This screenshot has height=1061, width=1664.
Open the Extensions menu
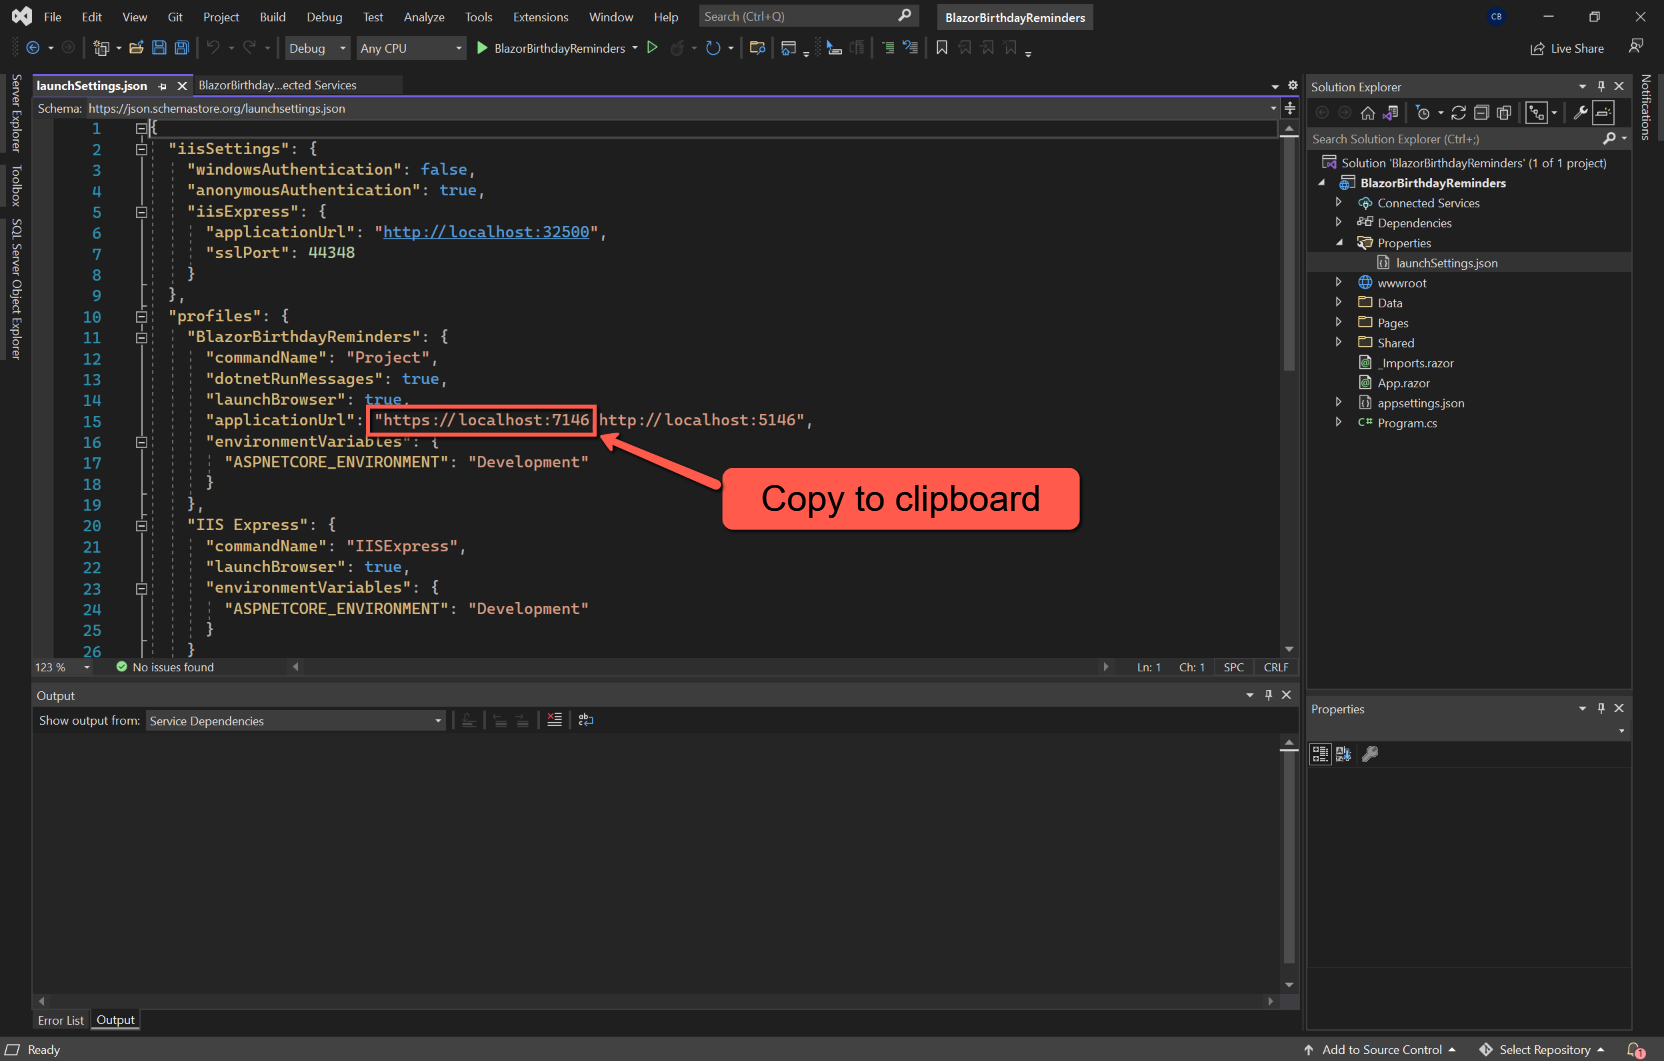tap(540, 17)
